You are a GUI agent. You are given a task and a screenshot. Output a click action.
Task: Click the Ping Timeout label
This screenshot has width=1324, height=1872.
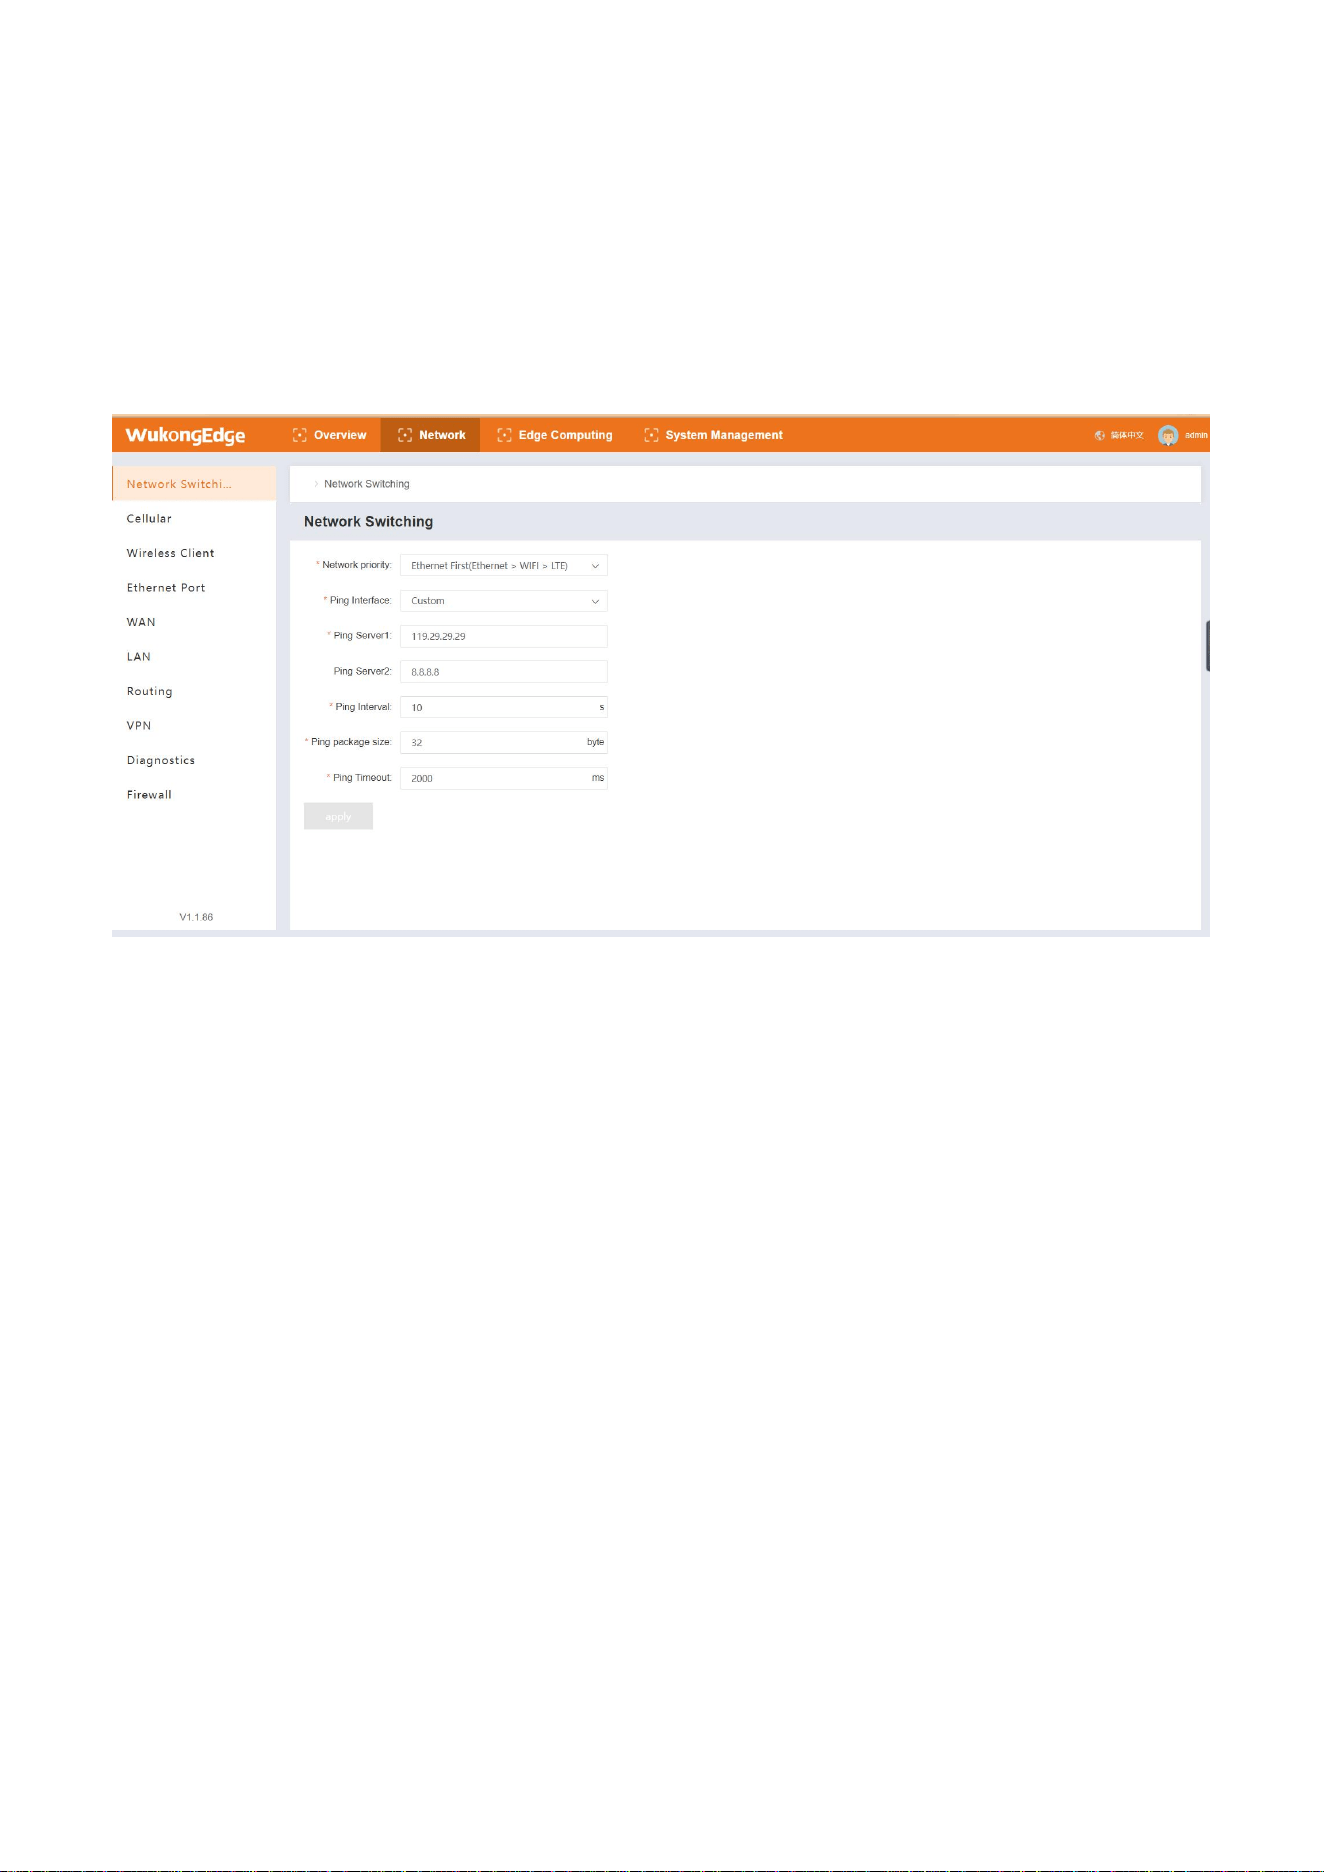(362, 778)
